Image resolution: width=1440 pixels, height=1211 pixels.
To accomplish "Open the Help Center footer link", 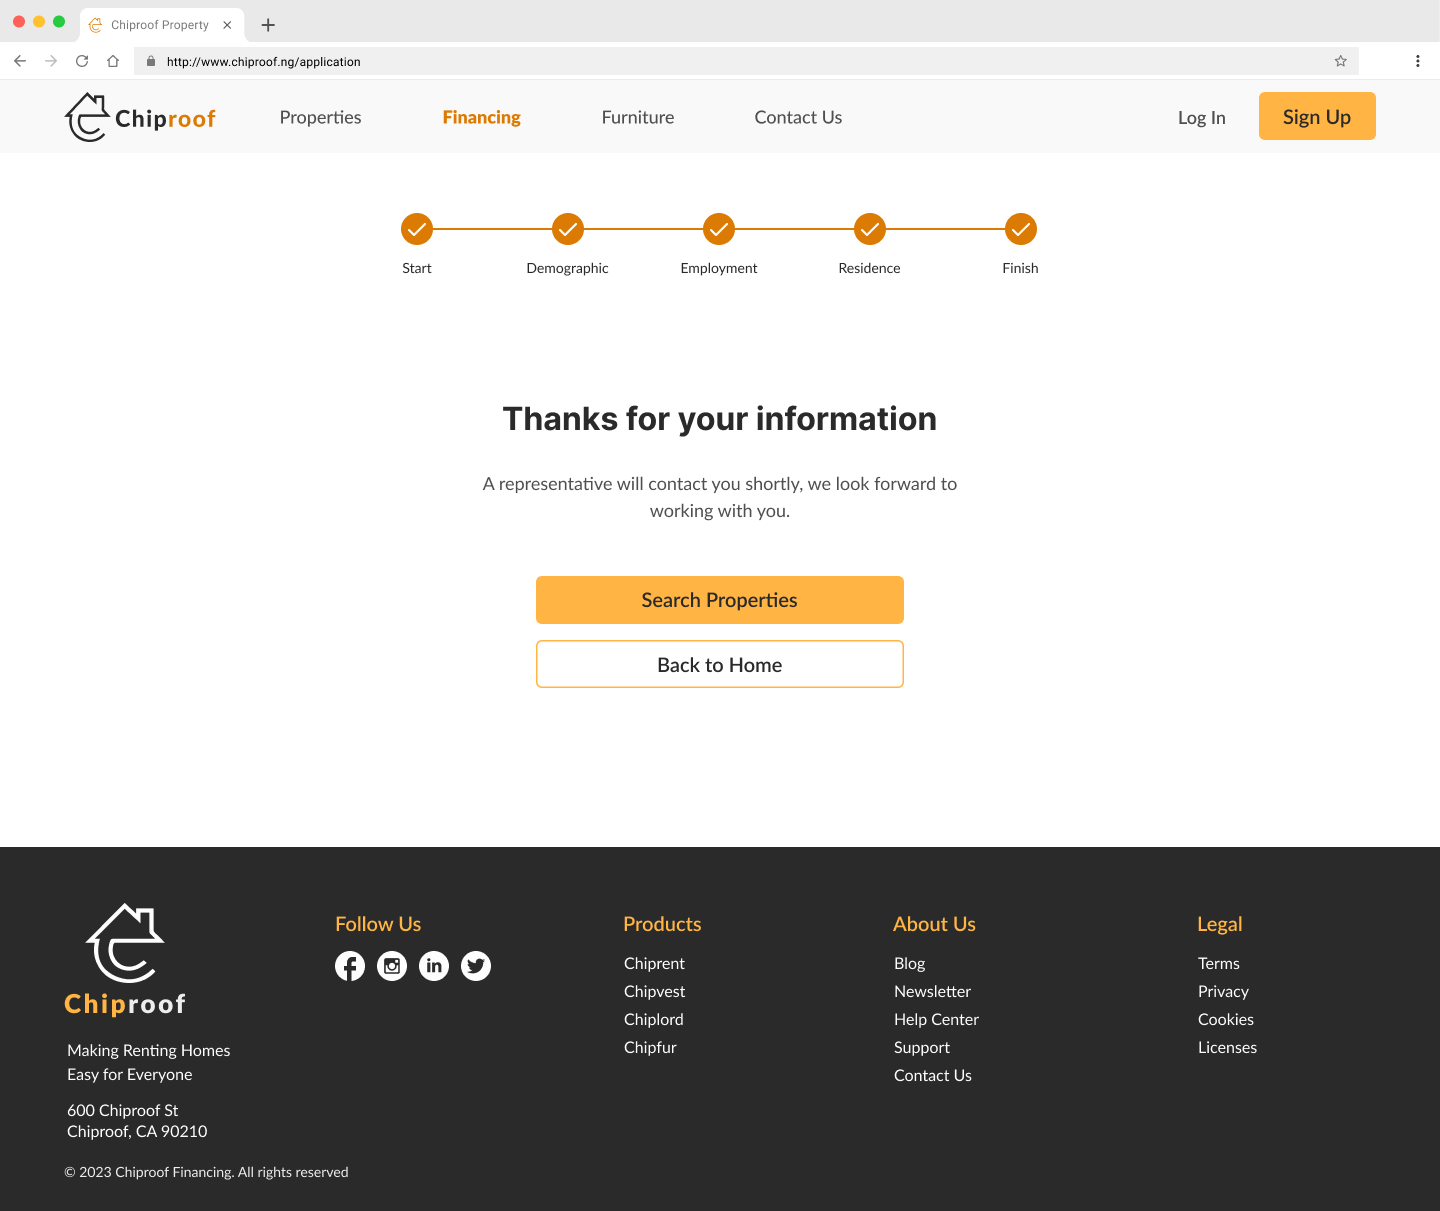I will (936, 1019).
